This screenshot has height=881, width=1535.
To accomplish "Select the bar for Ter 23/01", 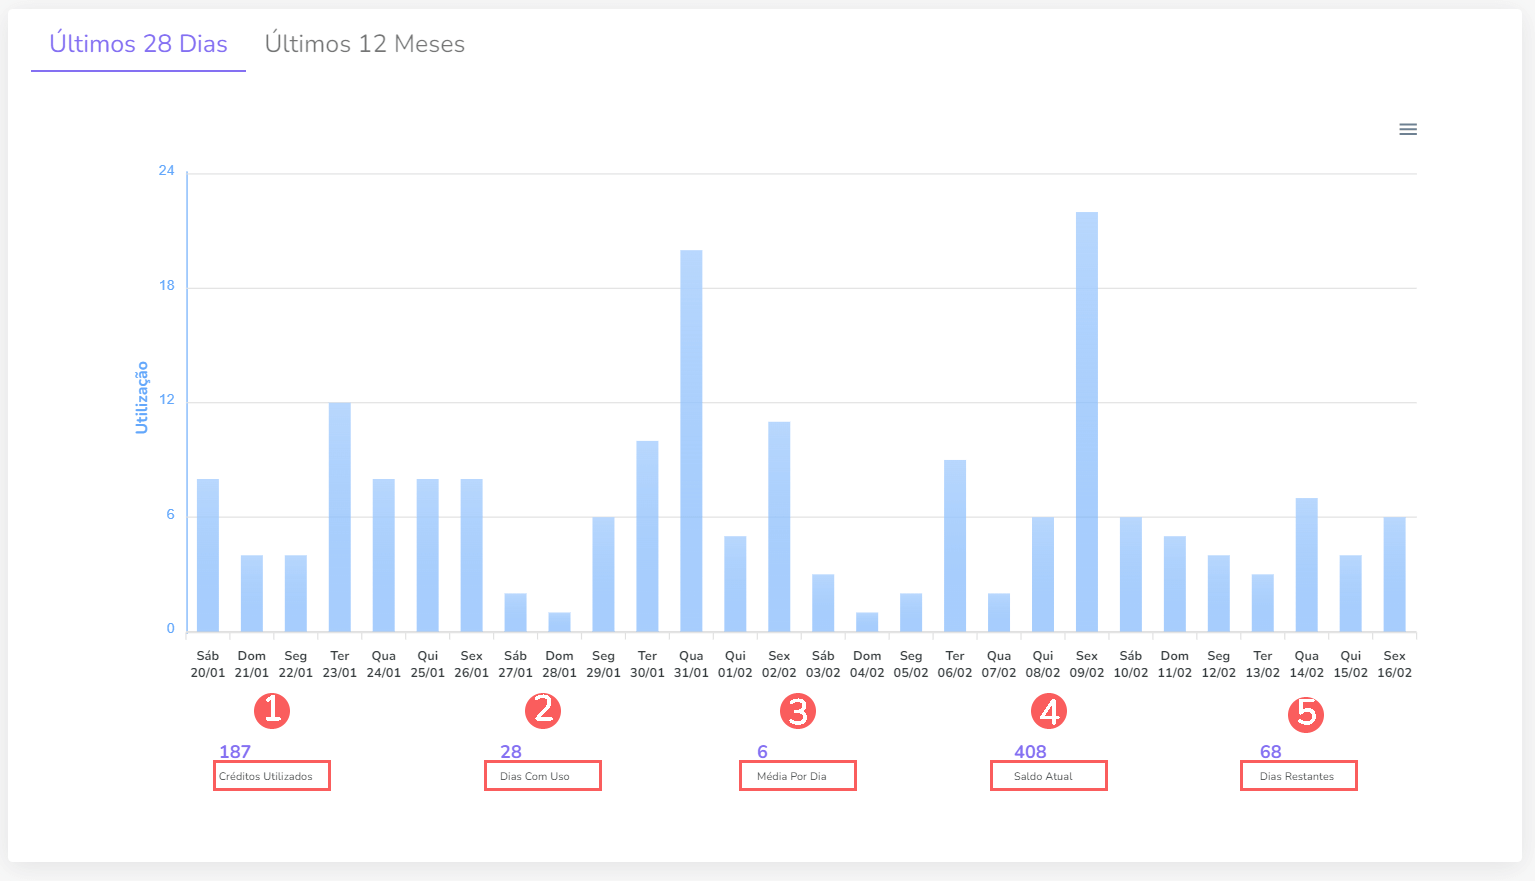I will (x=340, y=517).
